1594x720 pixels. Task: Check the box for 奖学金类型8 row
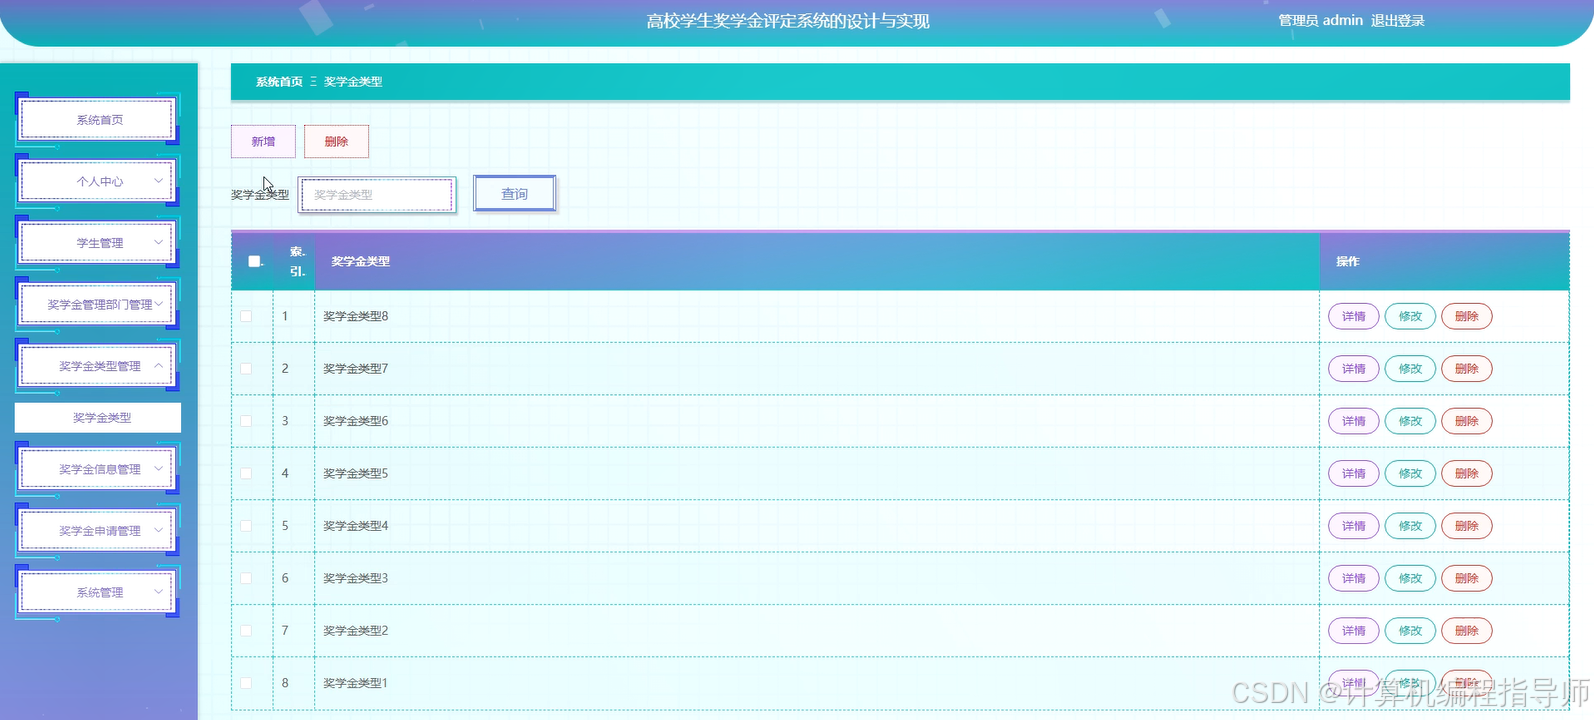click(x=246, y=316)
